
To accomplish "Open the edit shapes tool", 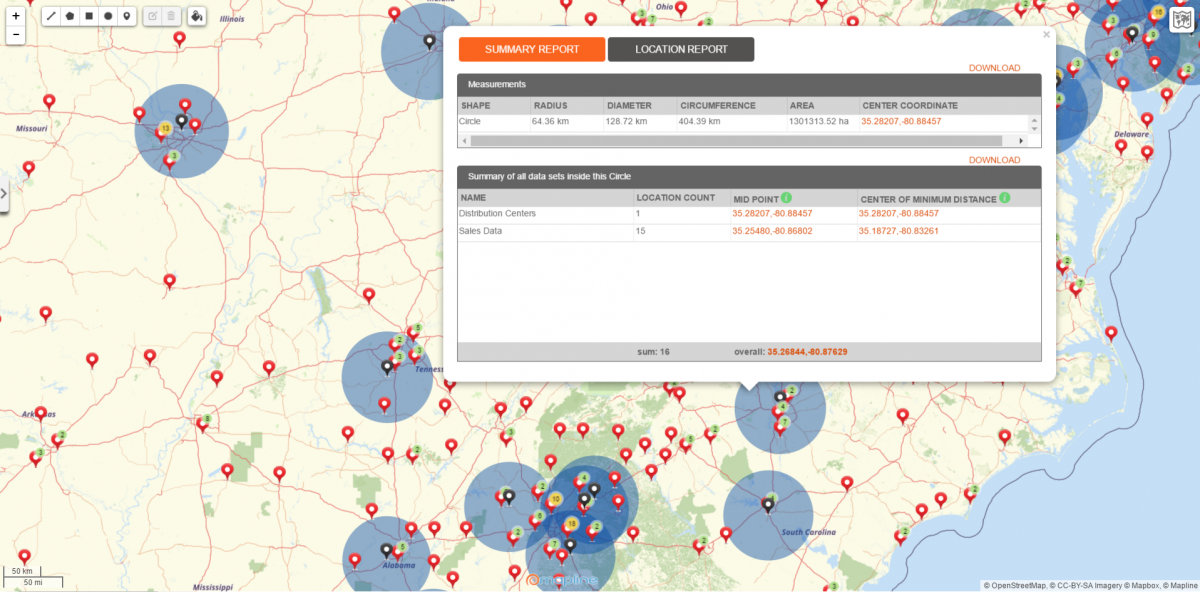I will (152, 15).
